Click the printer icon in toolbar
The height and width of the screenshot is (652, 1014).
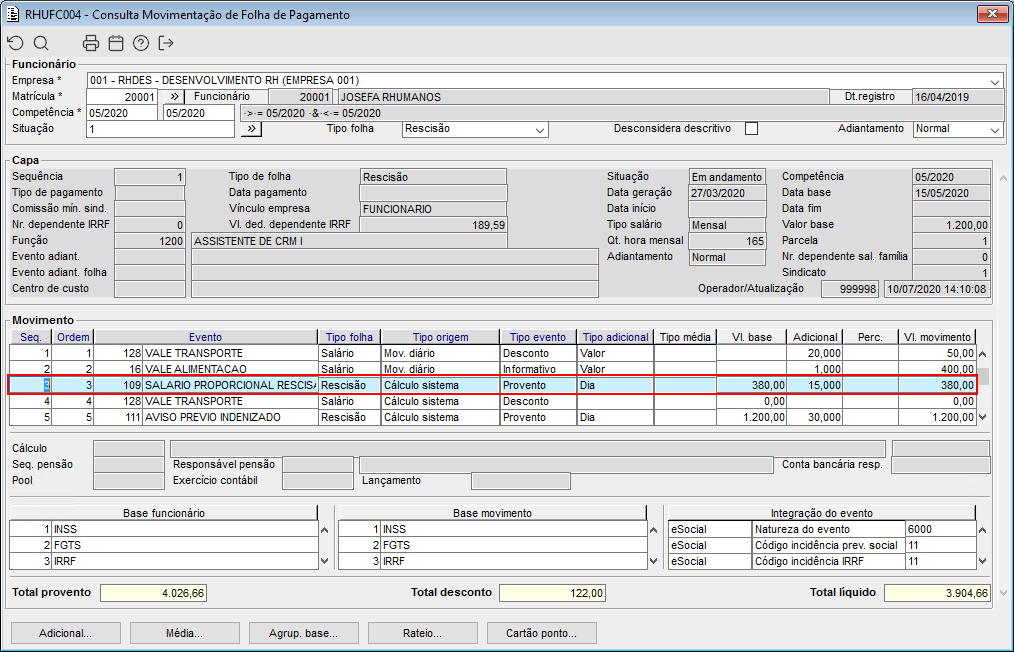click(91, 43)
